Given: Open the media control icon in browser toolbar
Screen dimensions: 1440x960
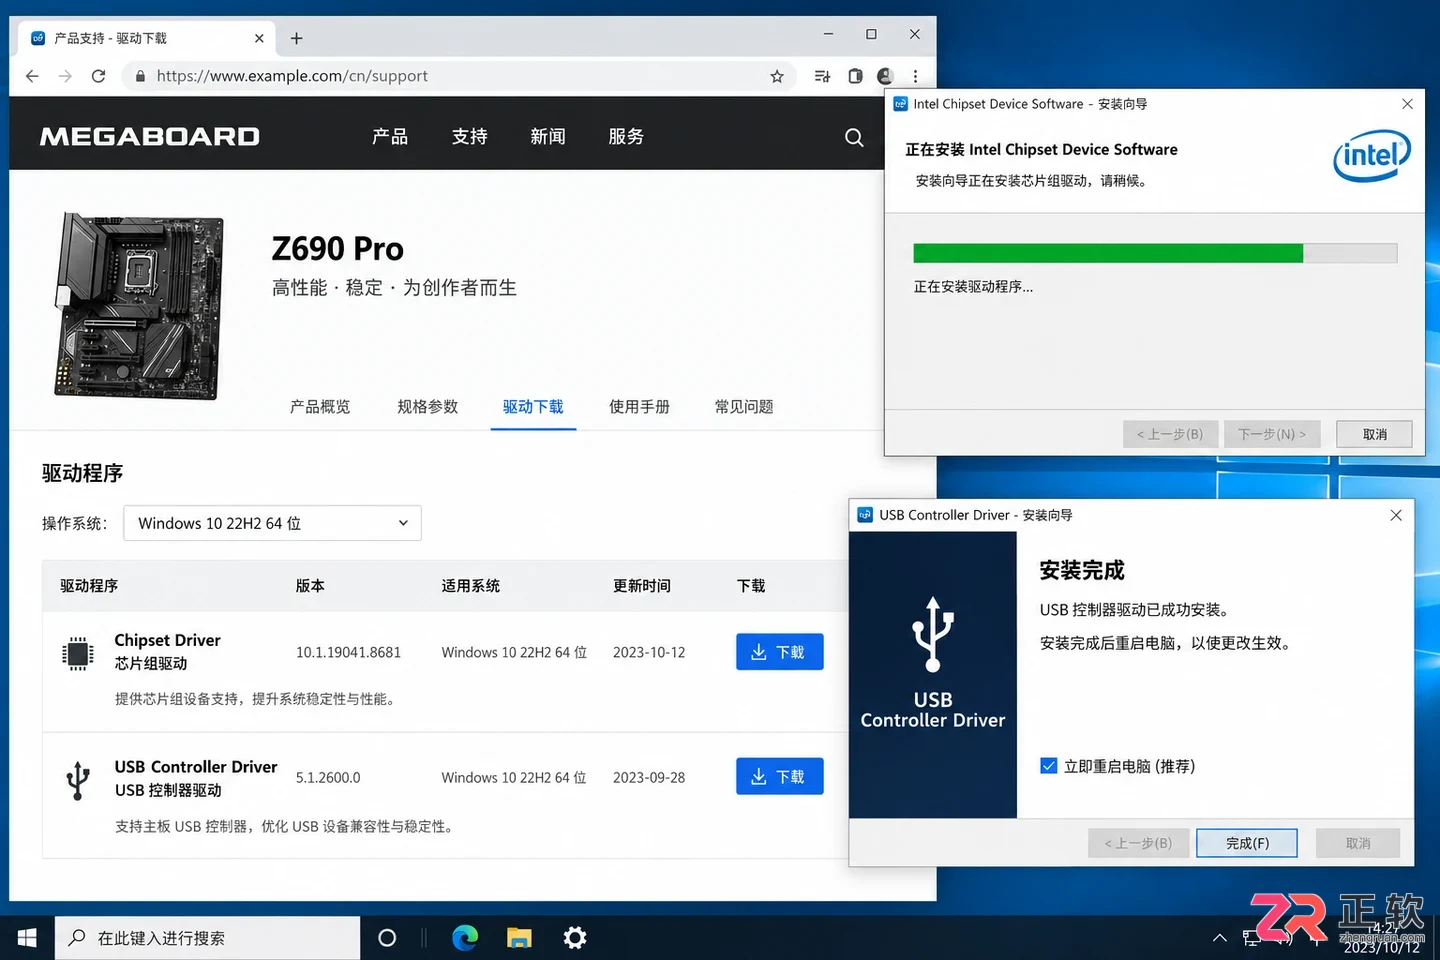Looking at the screenshot, I should click(822, 76).
